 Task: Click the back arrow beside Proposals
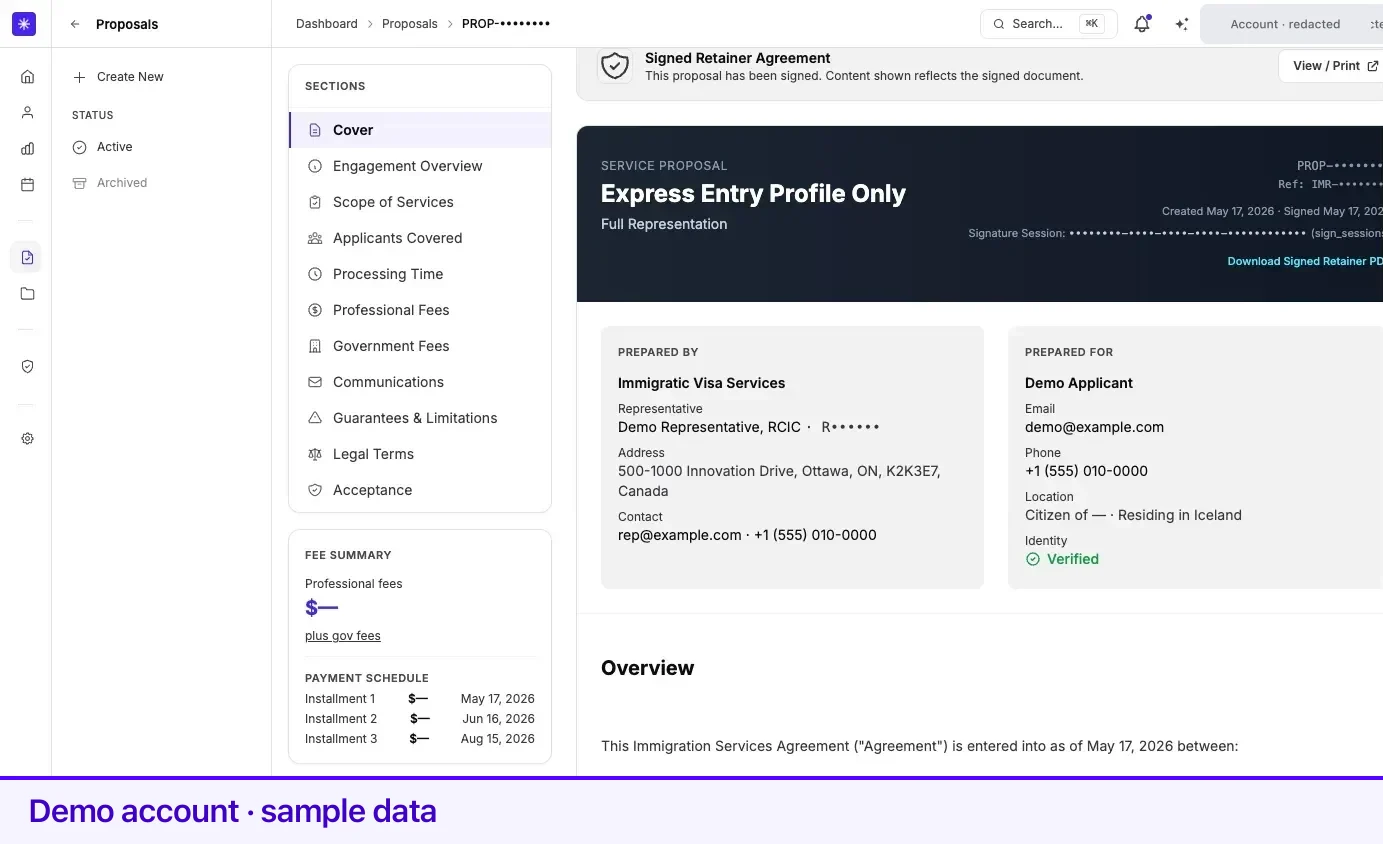(x=75, y=24)
